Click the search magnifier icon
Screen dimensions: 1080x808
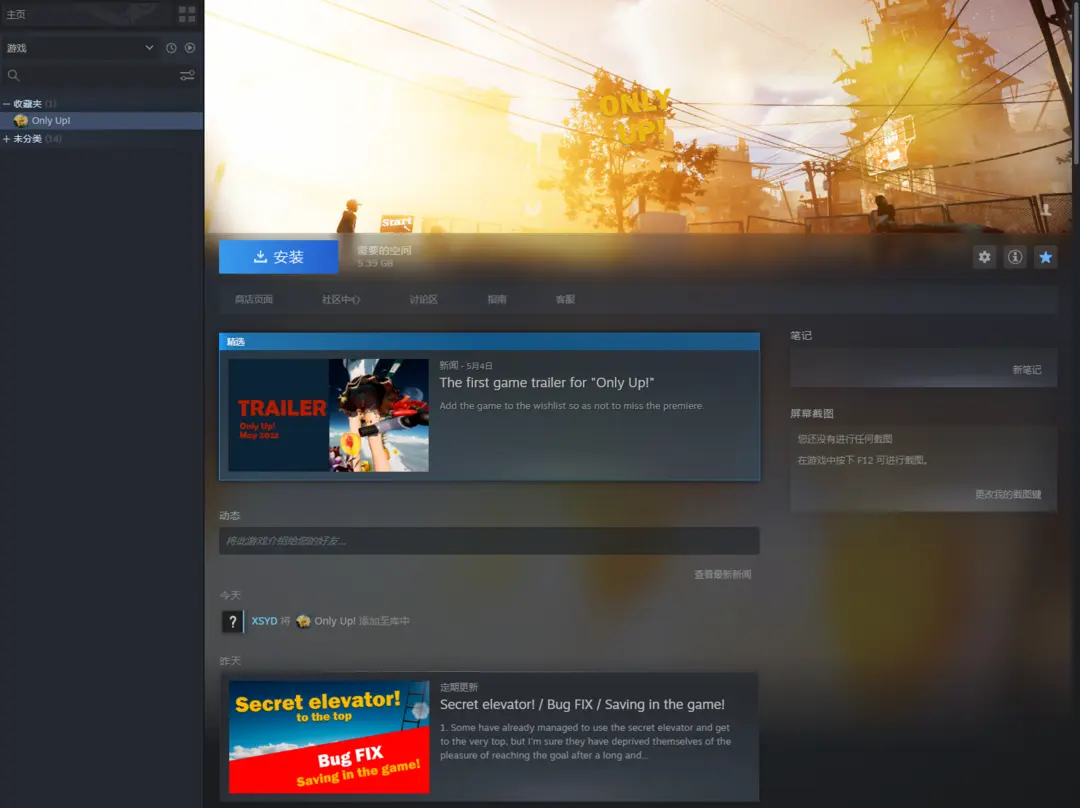tap(13, 75)
